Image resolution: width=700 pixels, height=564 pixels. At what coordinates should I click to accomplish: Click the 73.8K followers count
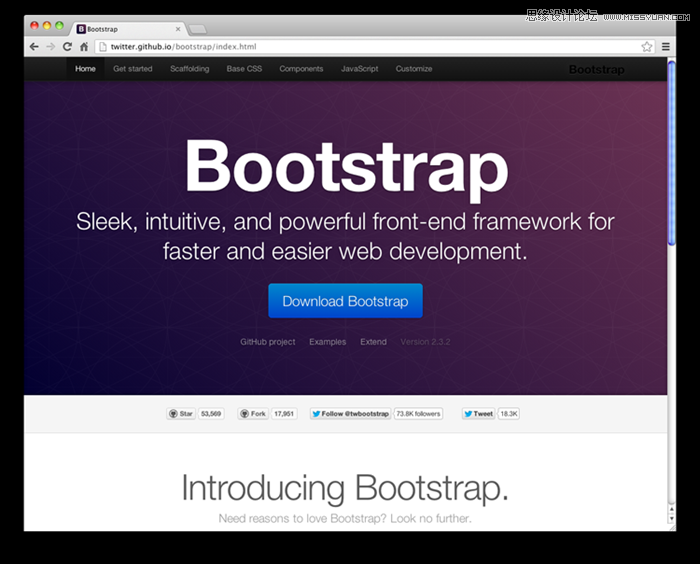pos(418,414)
